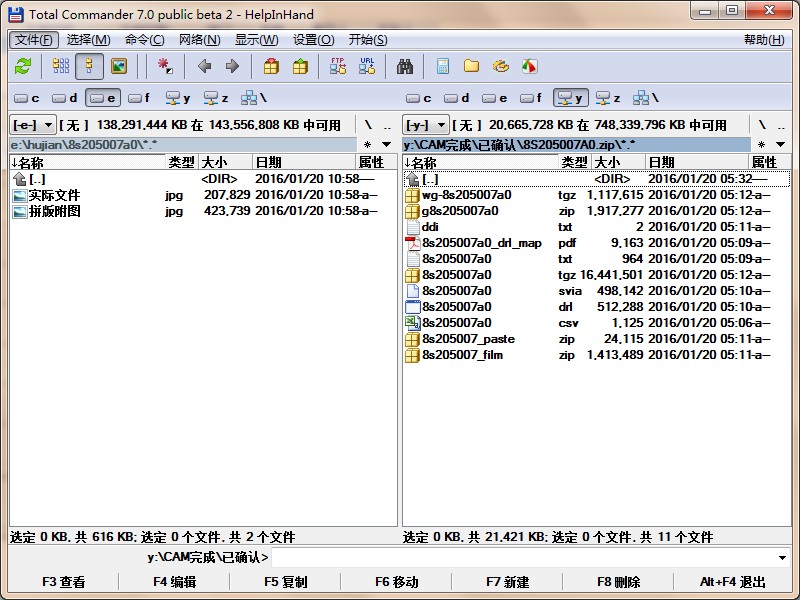
Task: Open right panel directory history arrow
Action: pyautogui.click(x=781, y=145)
